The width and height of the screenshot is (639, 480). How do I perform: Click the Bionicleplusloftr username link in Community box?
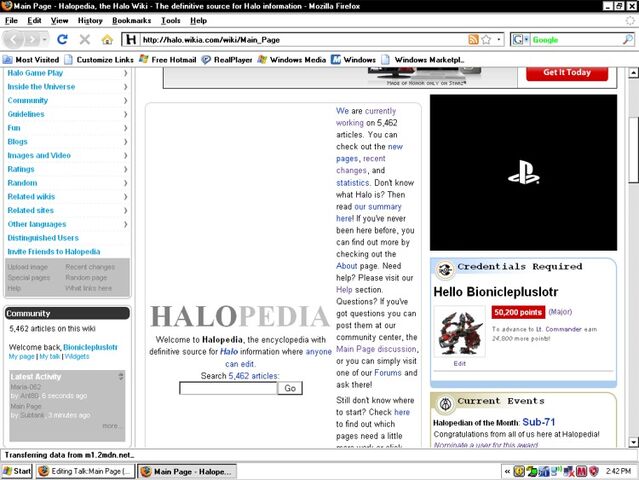pyautogui.click(x=90, y=347)
